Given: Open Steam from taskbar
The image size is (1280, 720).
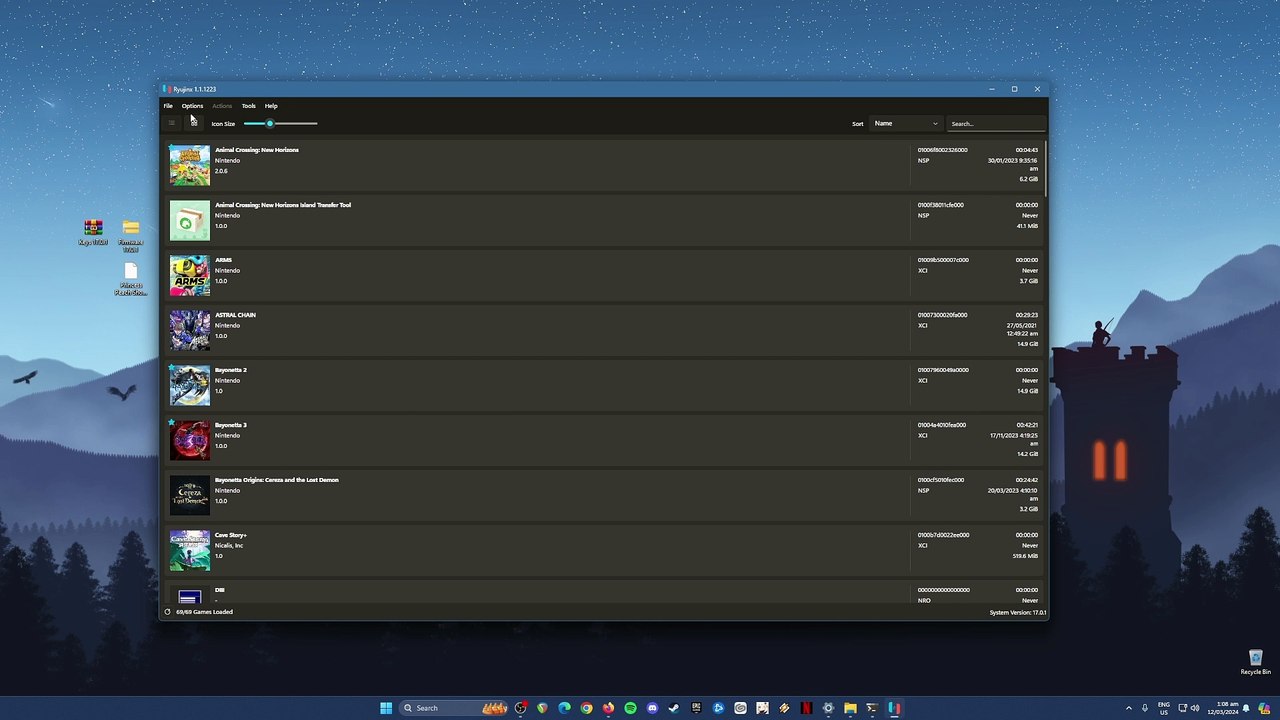Looking at the screenshot, I should tap(674, 708).
